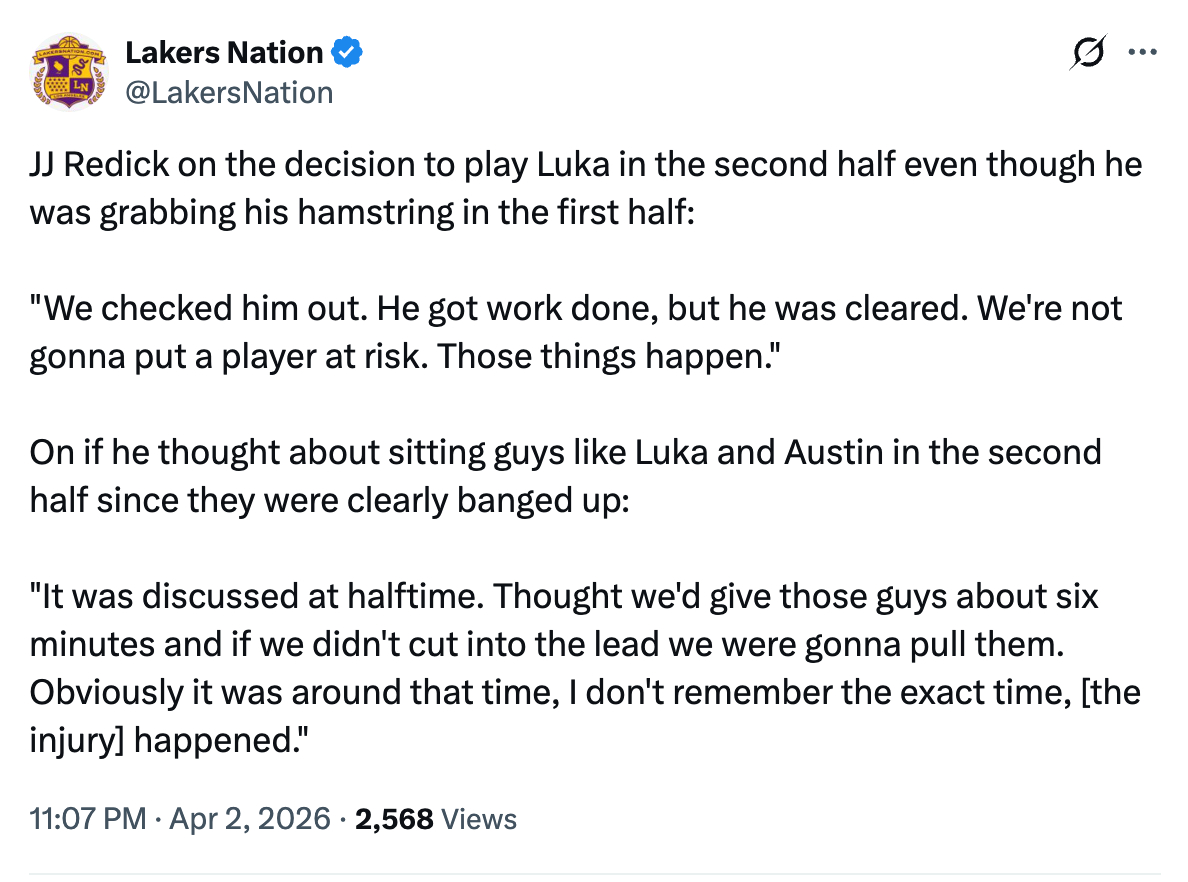
Task: Click the Lakers Nation profile avatar
Action: pos(69,70)
